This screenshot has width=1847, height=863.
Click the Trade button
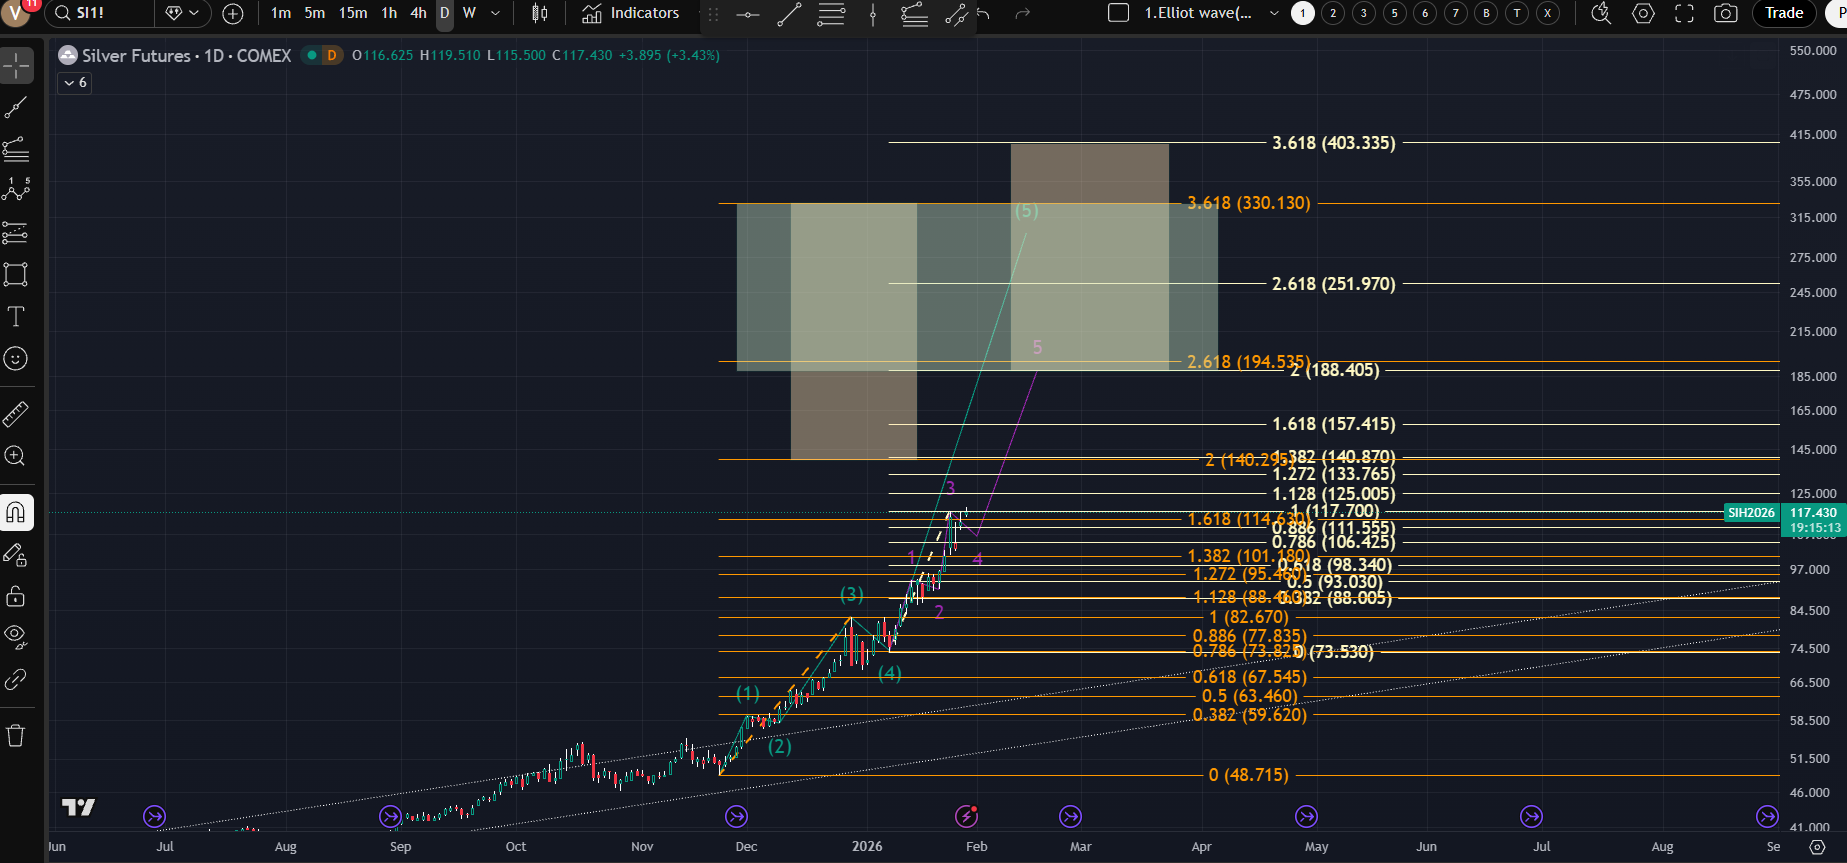click(1784, 13)
